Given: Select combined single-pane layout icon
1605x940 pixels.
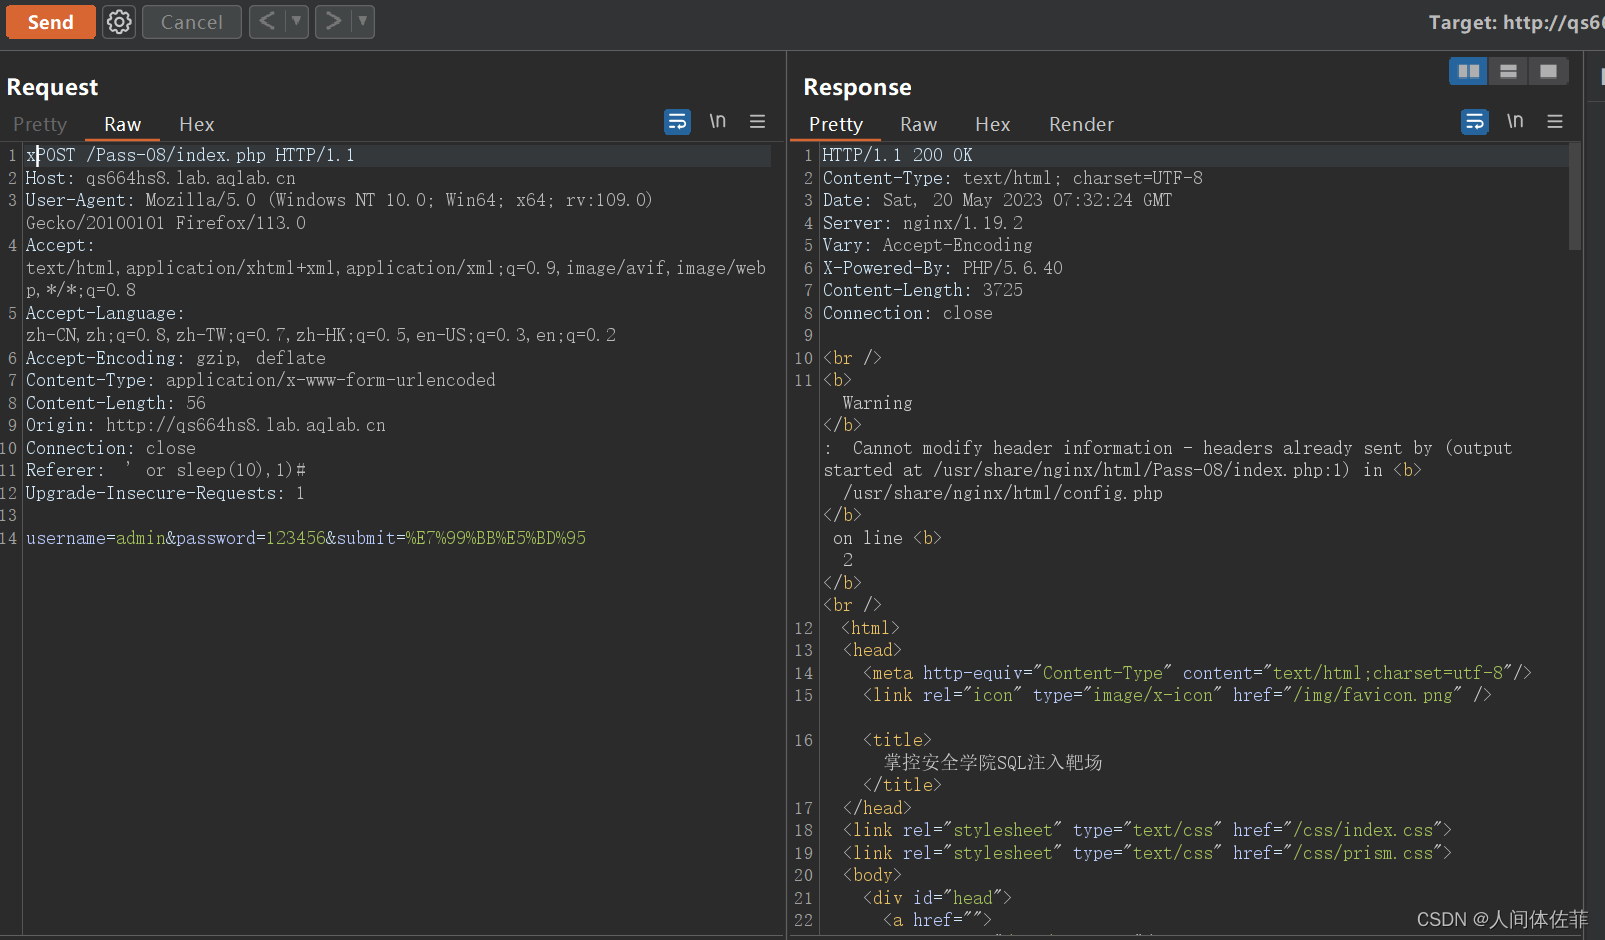Looking at the screenshot, I should [x=1548, y=71].
